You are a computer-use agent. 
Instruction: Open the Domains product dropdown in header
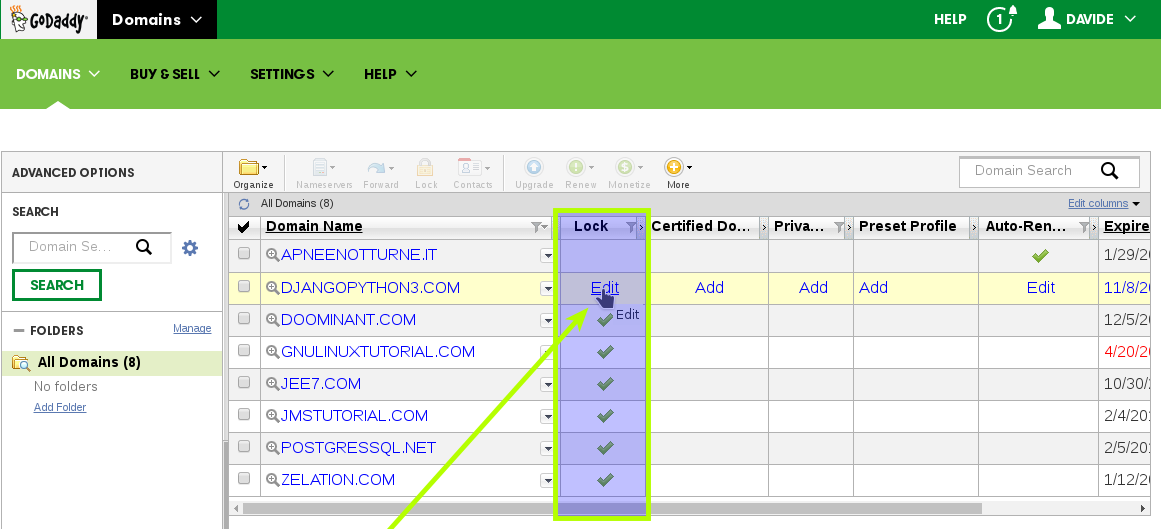157,19
